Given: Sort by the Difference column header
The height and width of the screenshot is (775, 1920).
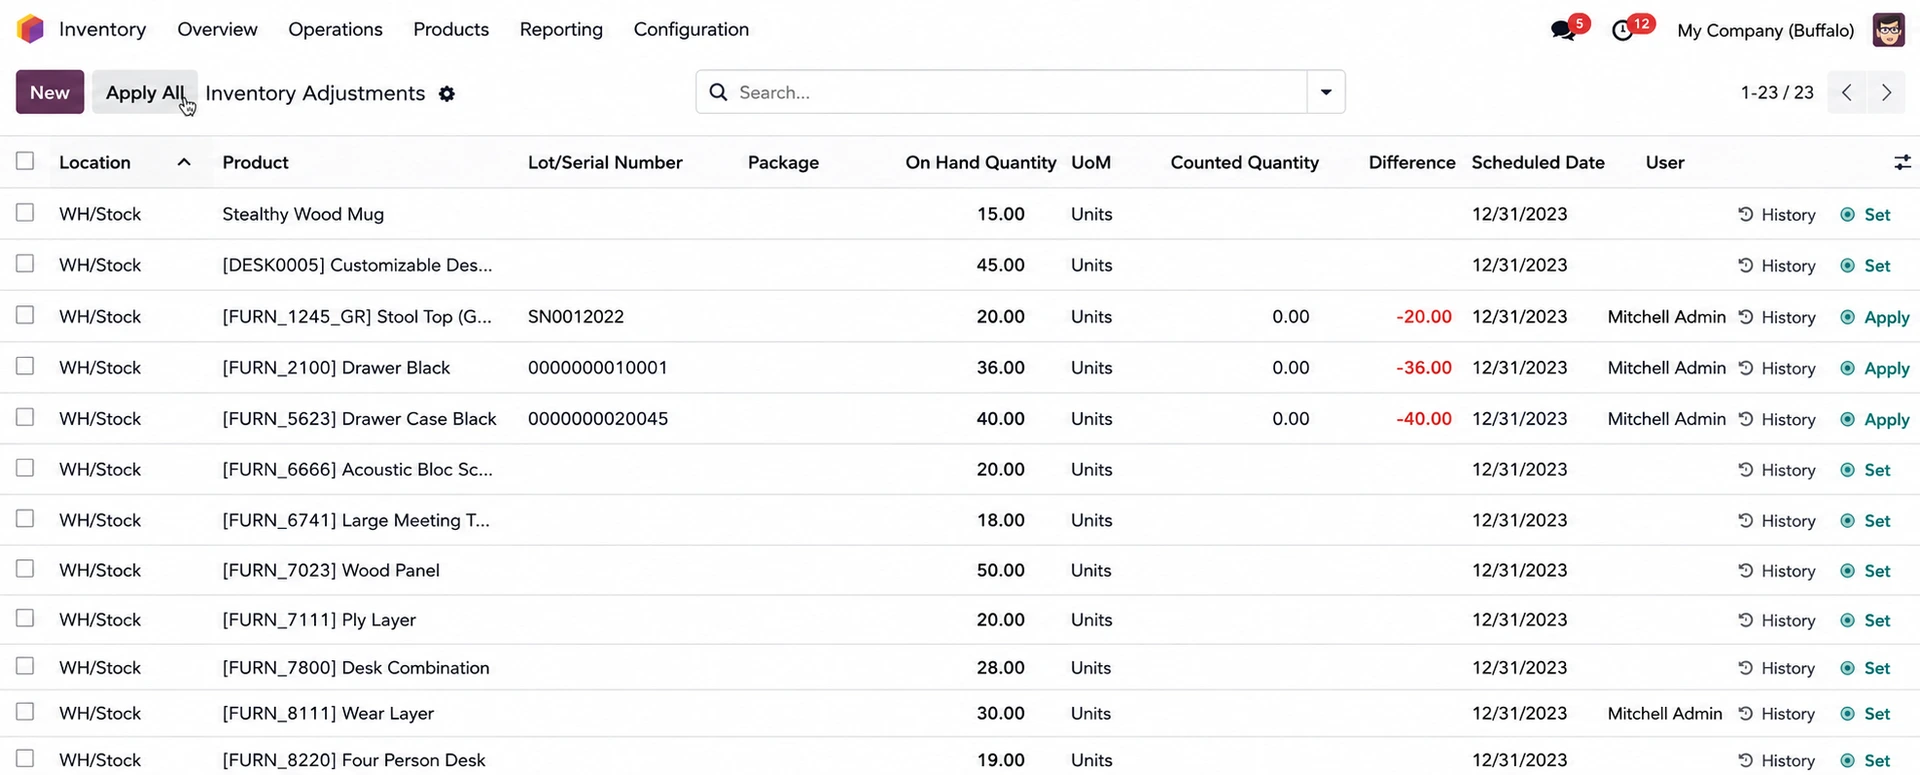Looking at the screenshot, I should tap(1412, 162).
